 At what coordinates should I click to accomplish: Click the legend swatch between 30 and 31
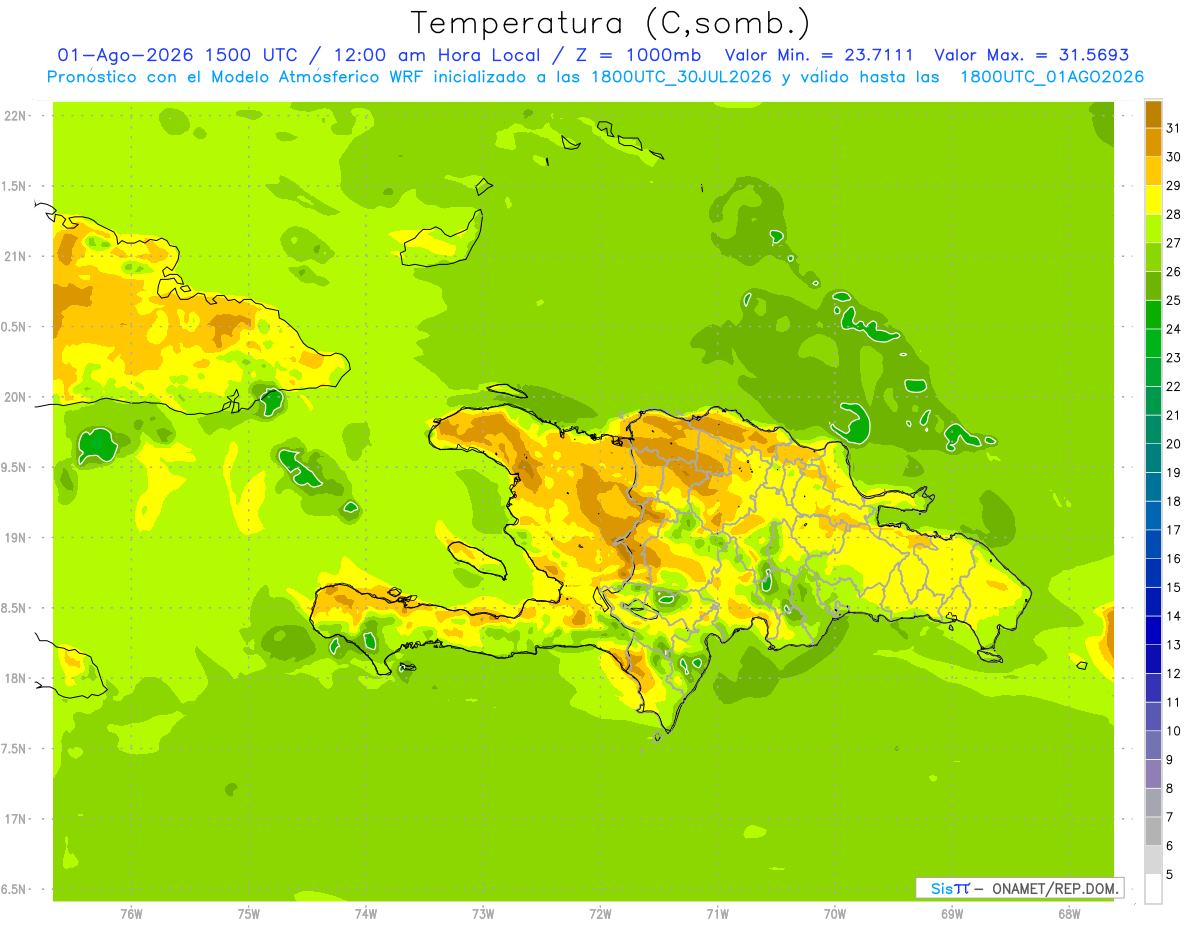click(x=1153, y=143)
